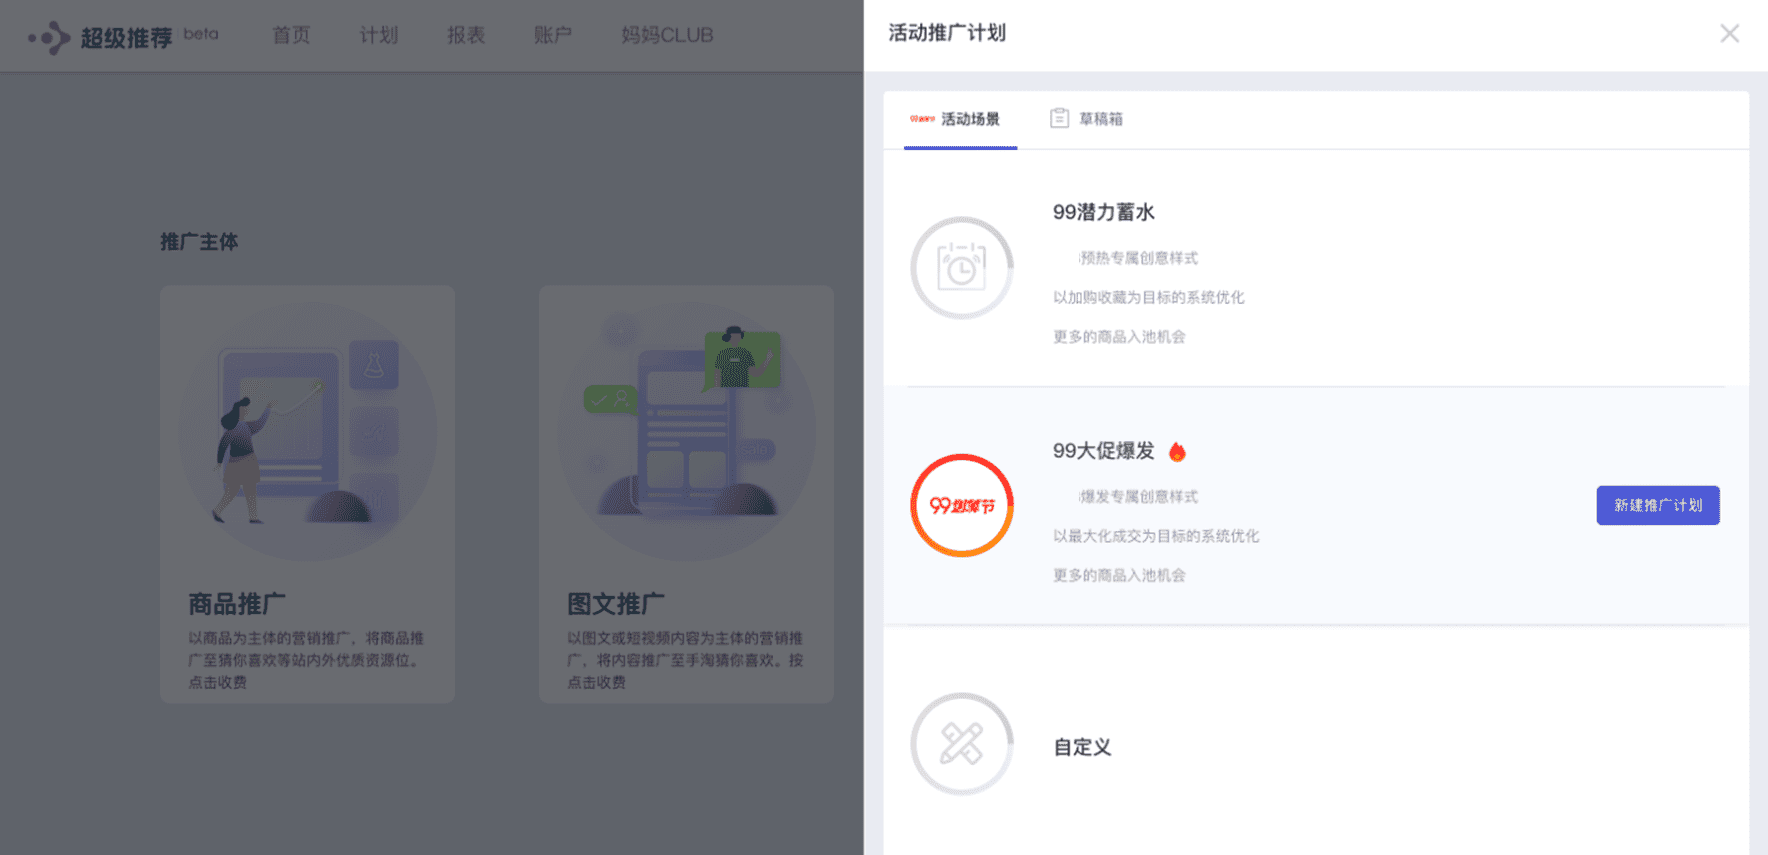Select the 图文推广 card title
The image size is (1768, 855).
(616, 604)
